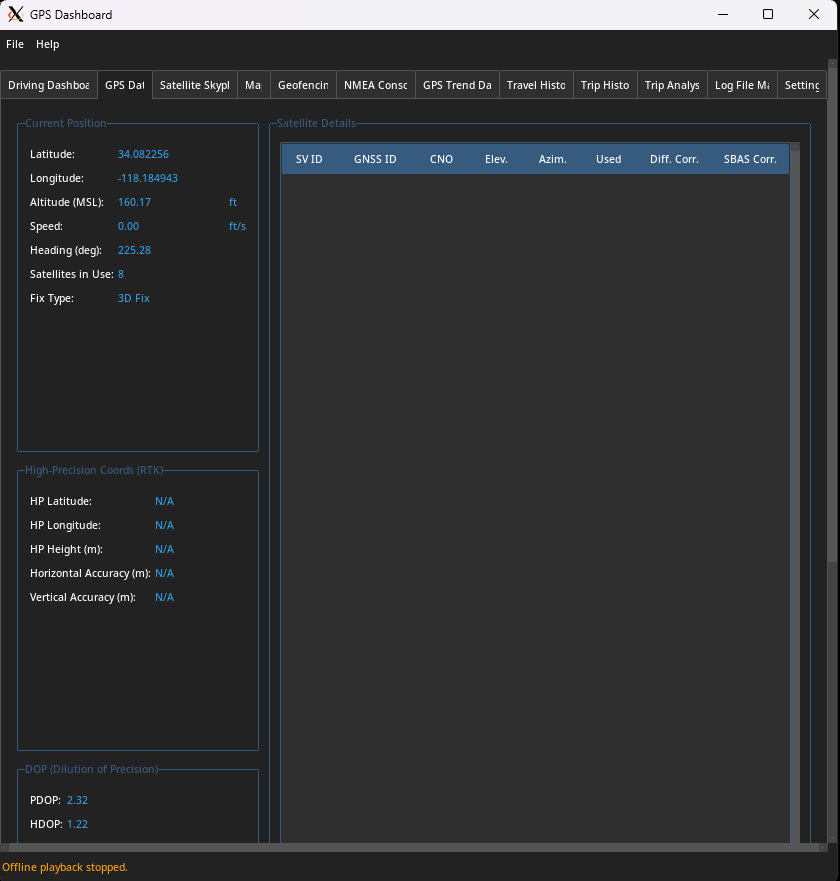View the Trip Analysis tab

pos(672,85)
